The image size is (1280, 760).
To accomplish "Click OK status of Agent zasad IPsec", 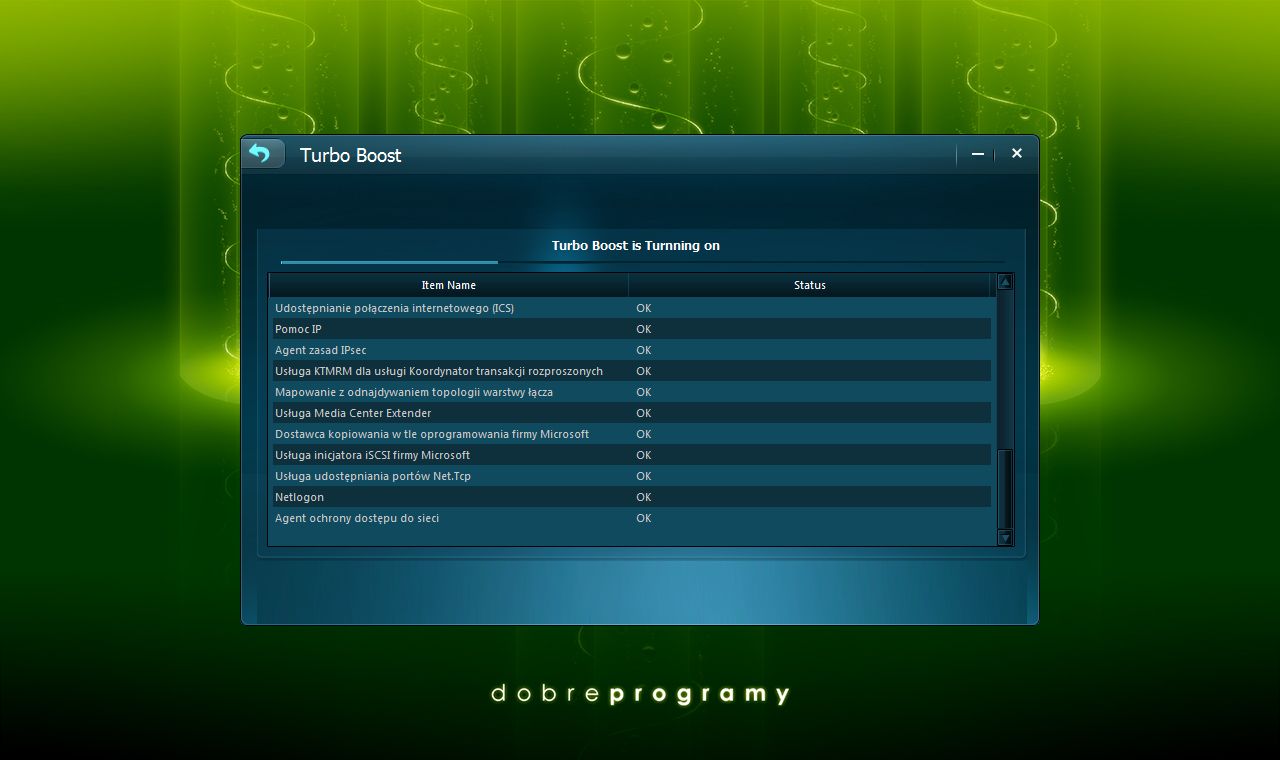I will 643,350.
